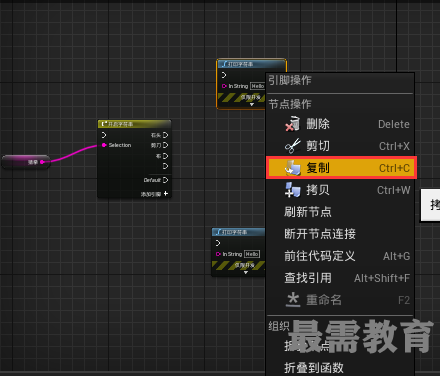Image resolution: width=440 pixels, height=376 pixels.
Task: Edit the lower node's Hello text field
Action: (252, 254)
